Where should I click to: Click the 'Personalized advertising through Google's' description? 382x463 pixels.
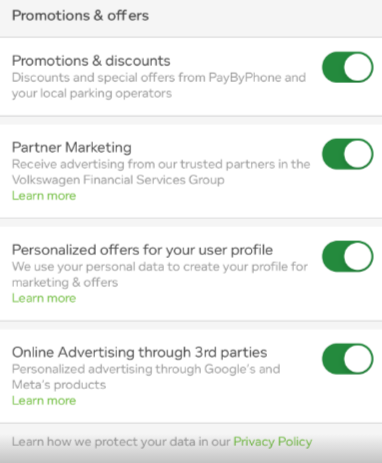point(146,369)
